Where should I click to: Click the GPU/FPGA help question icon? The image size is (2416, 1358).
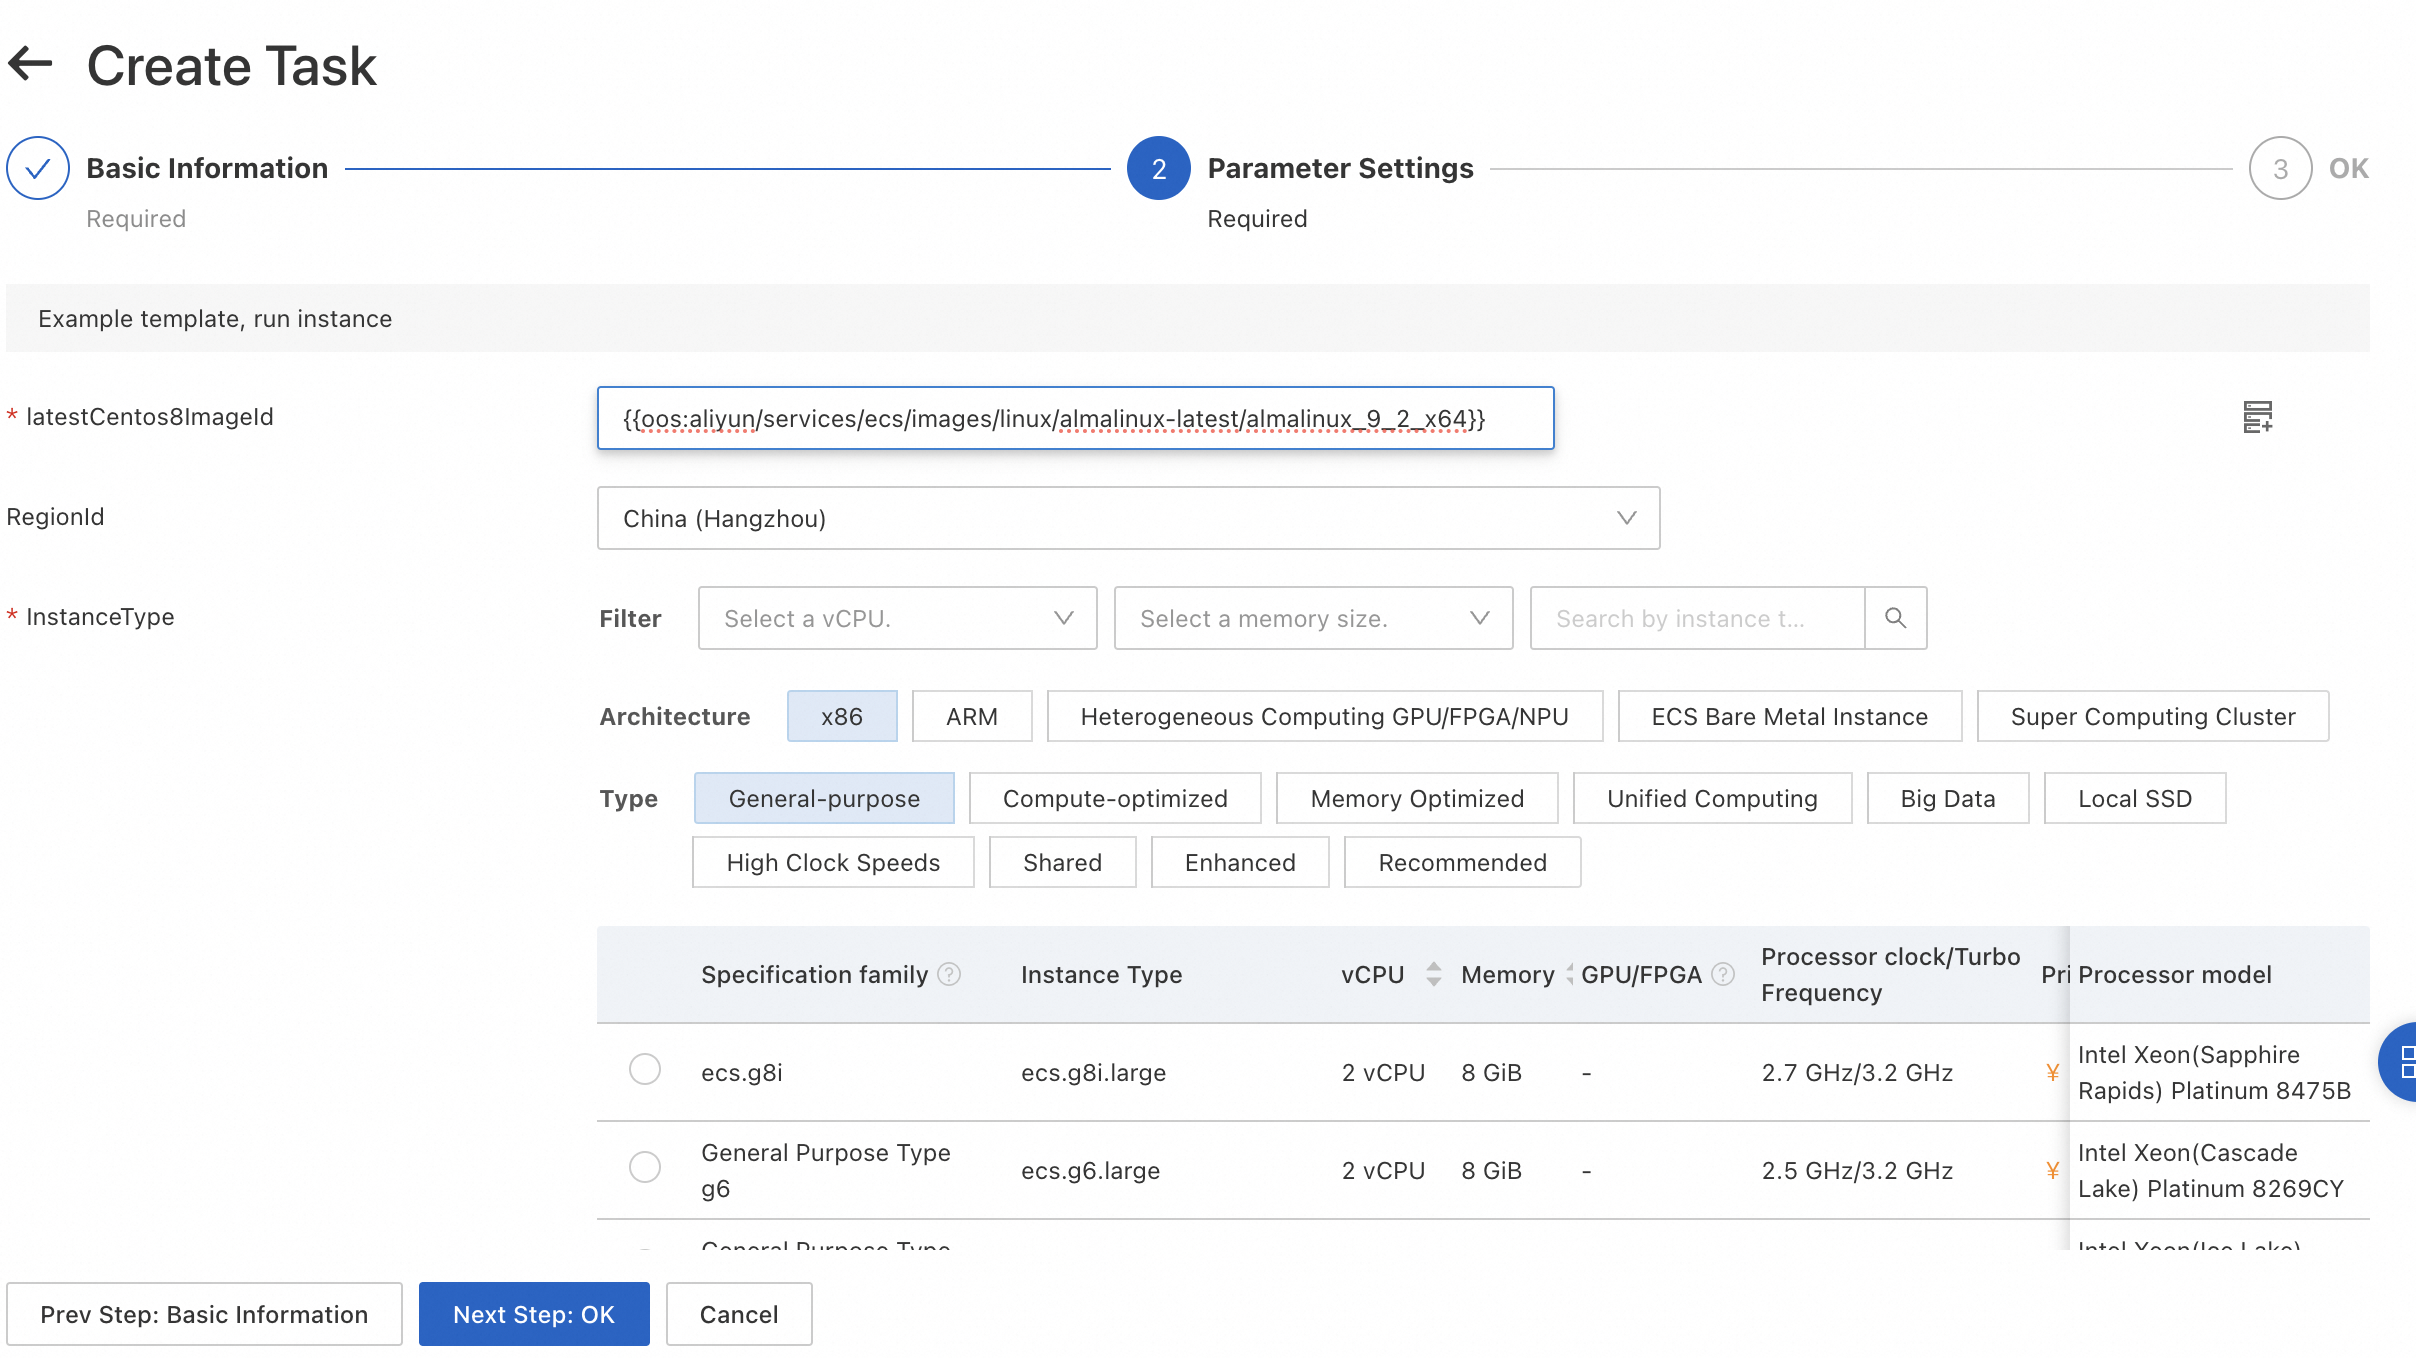click(1723, 974)
